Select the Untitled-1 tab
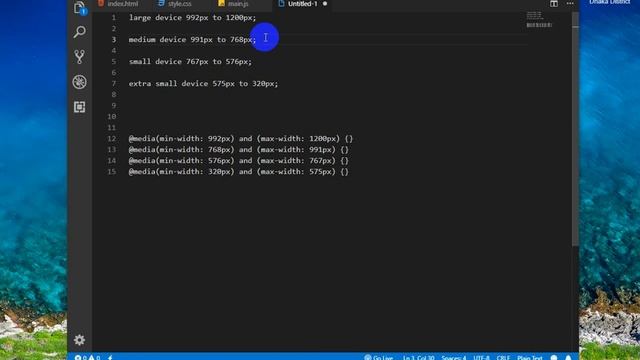This screenshot has height=360, width=640. point(302,4)
